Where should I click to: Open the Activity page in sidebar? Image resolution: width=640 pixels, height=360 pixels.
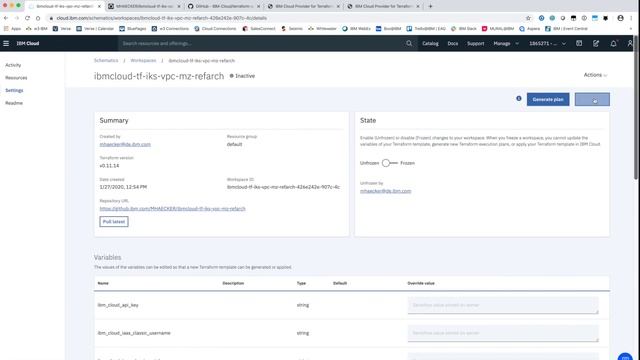13,65
